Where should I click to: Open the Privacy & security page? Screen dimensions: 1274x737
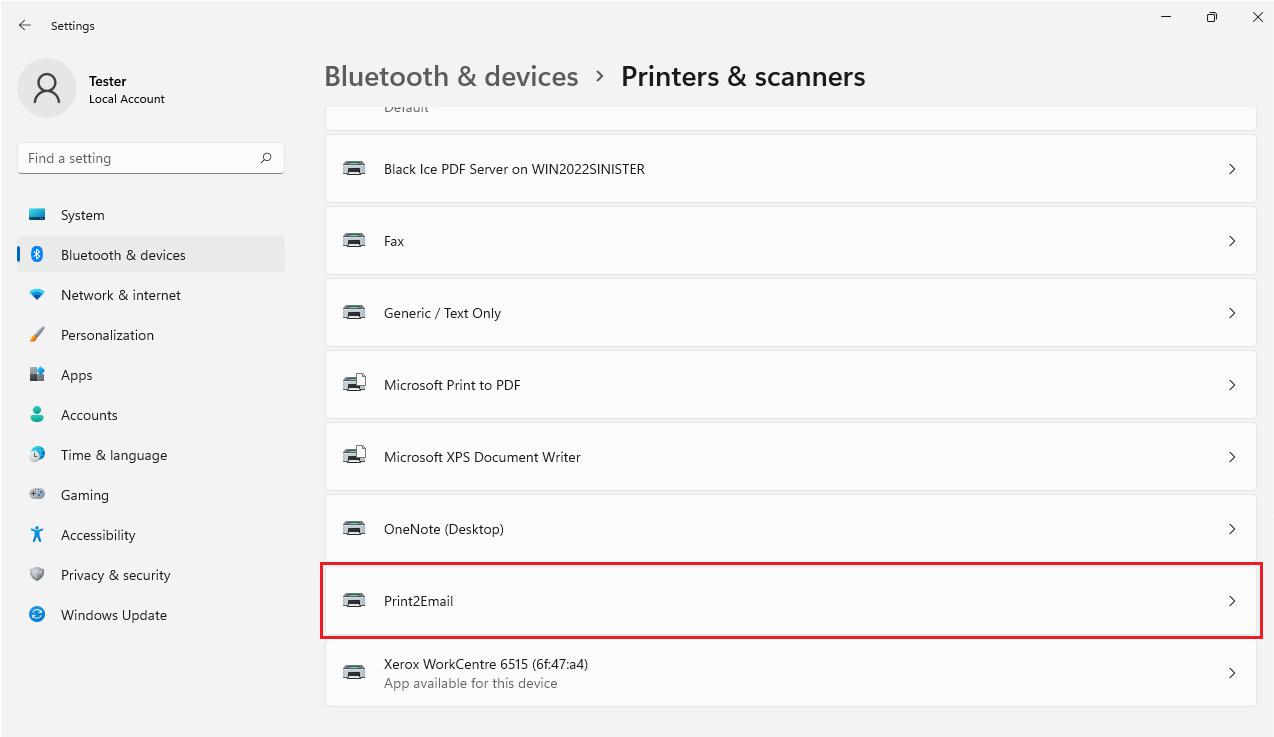(x=151, y=575)
